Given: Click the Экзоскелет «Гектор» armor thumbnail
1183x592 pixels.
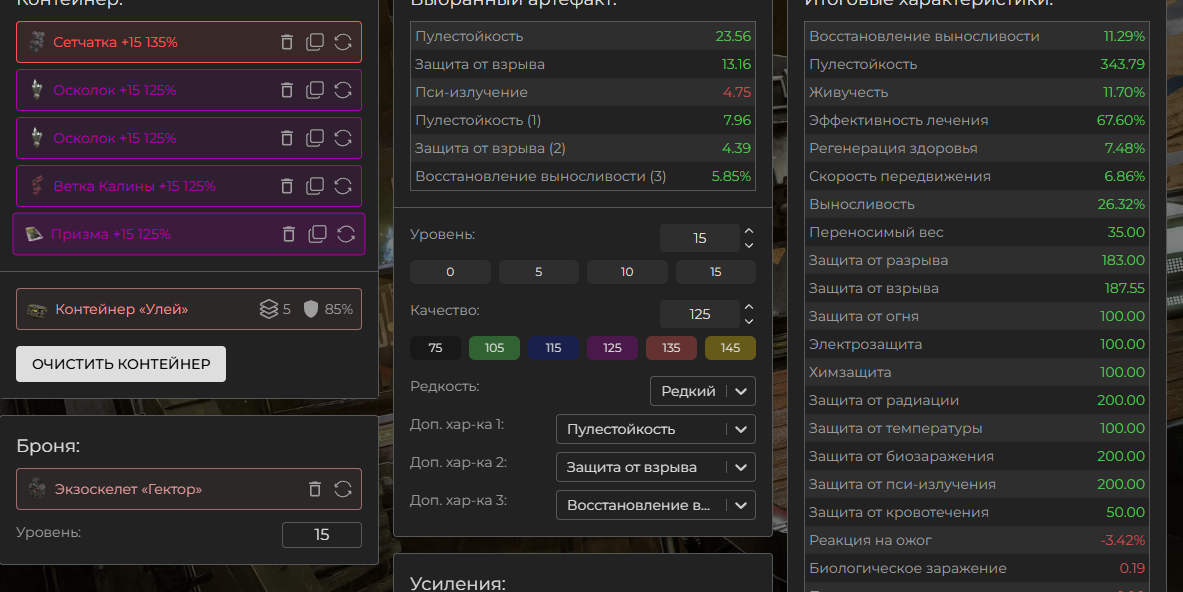Looking at the screenshot, I should [36, 489].
